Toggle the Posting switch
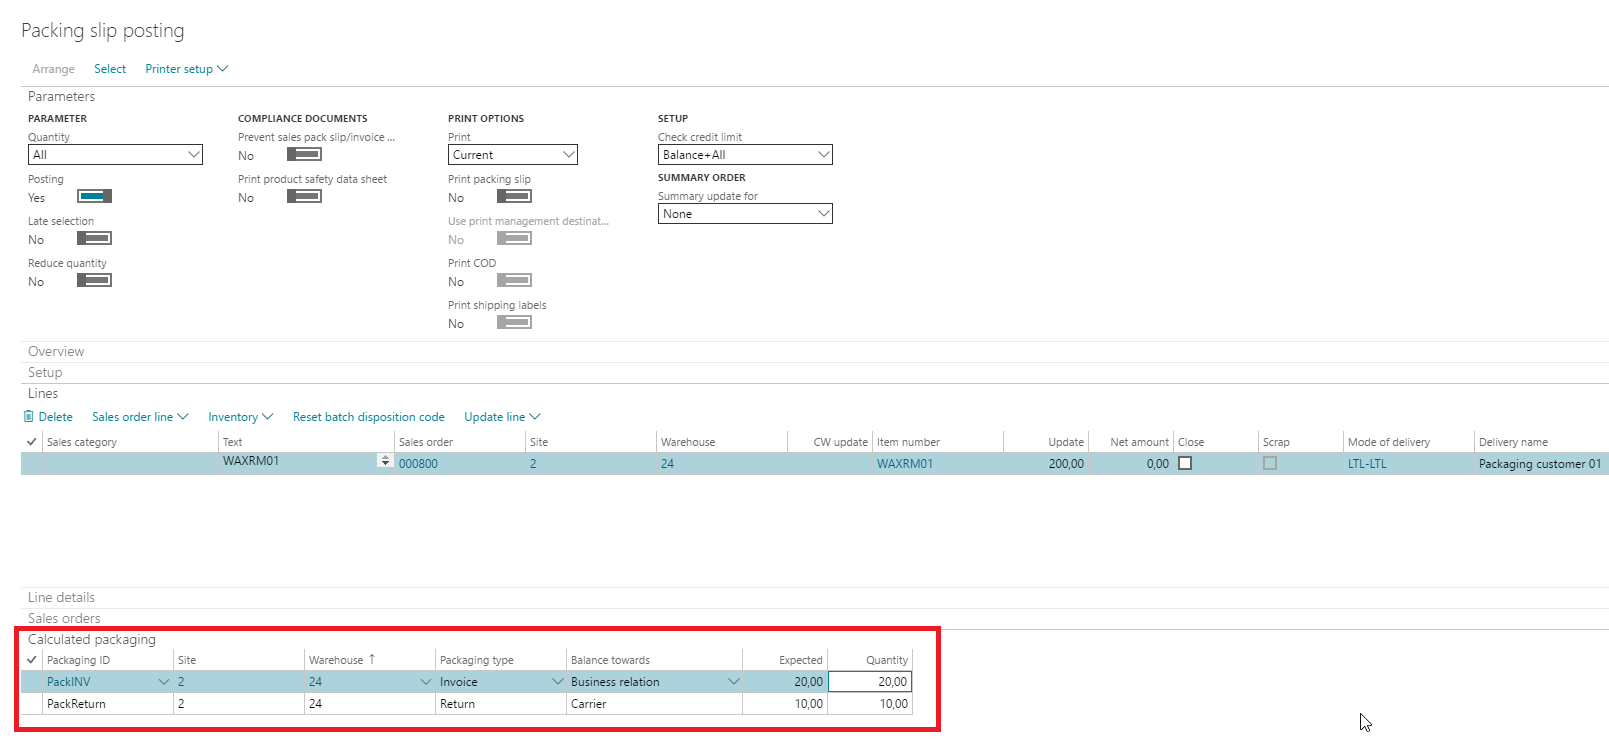Viewport: 1609px width, 749px height. [95, 197]
